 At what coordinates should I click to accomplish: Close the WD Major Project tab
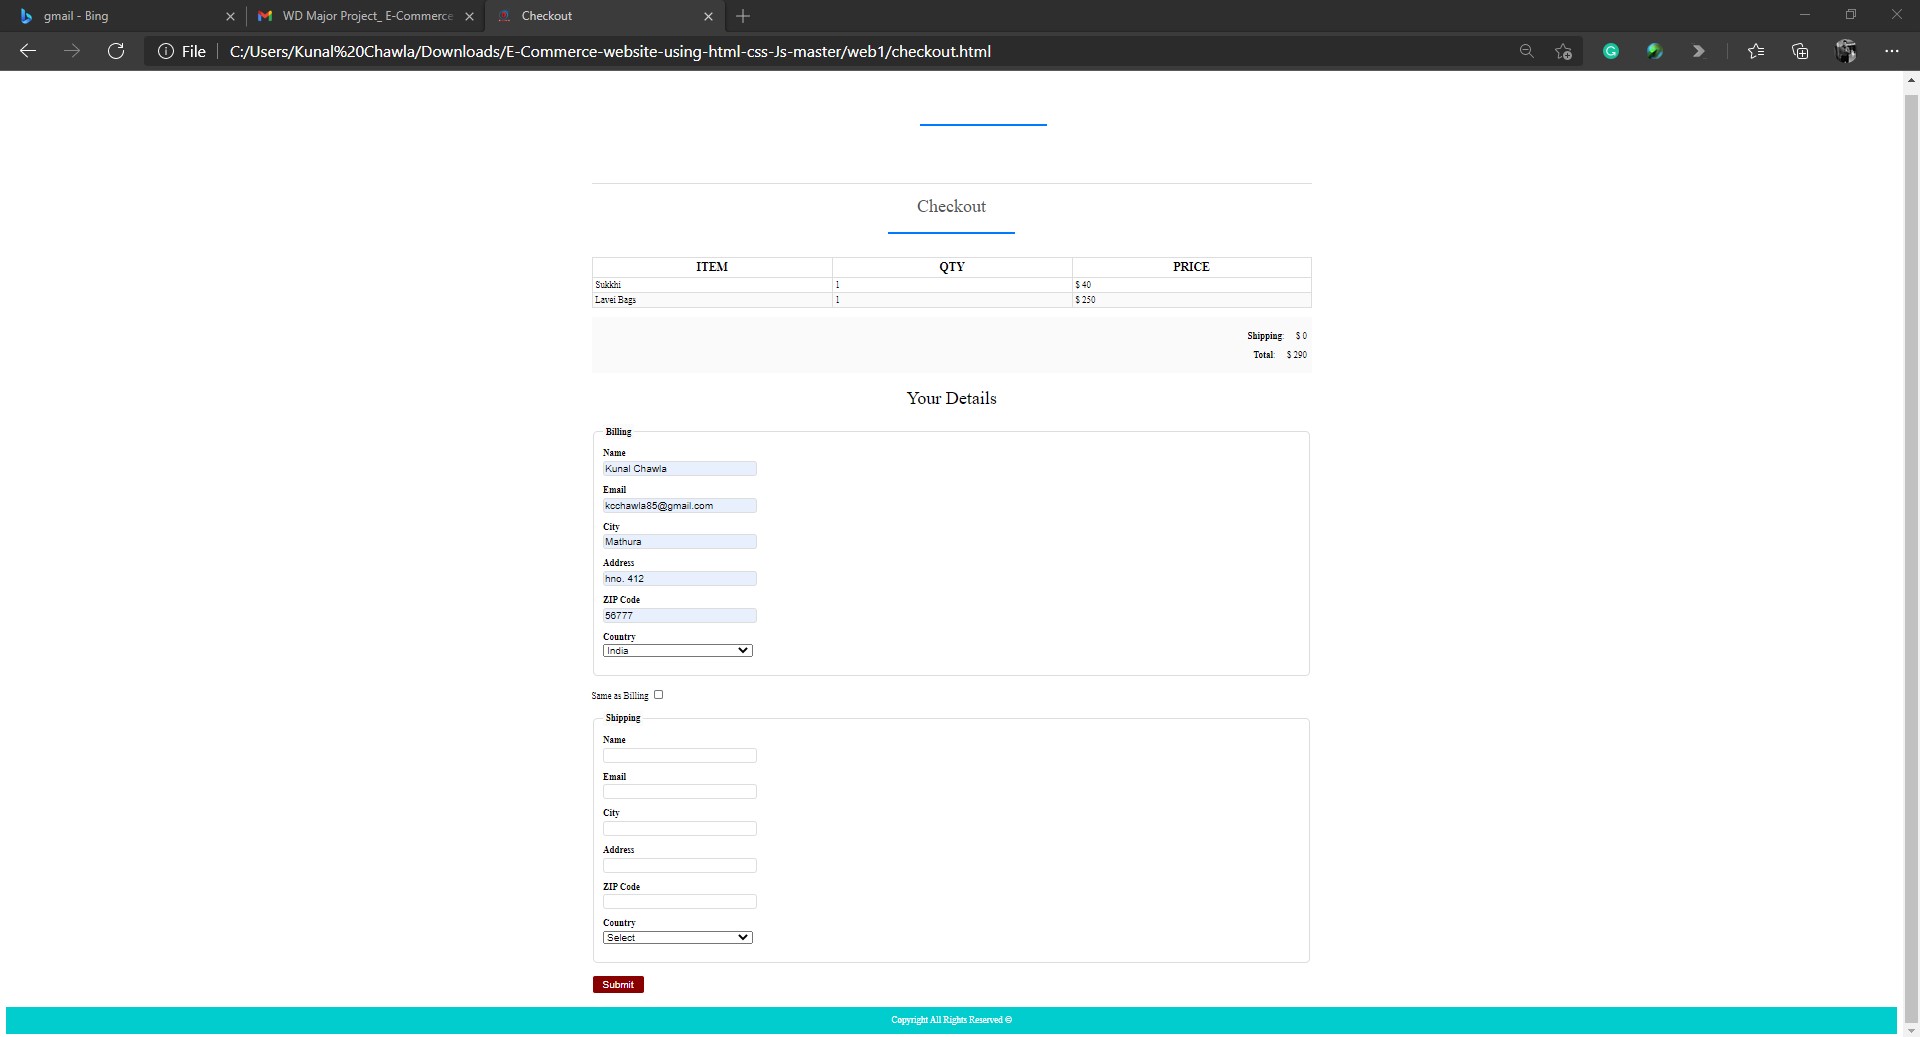pyautogui.click(x=469, y=16)
